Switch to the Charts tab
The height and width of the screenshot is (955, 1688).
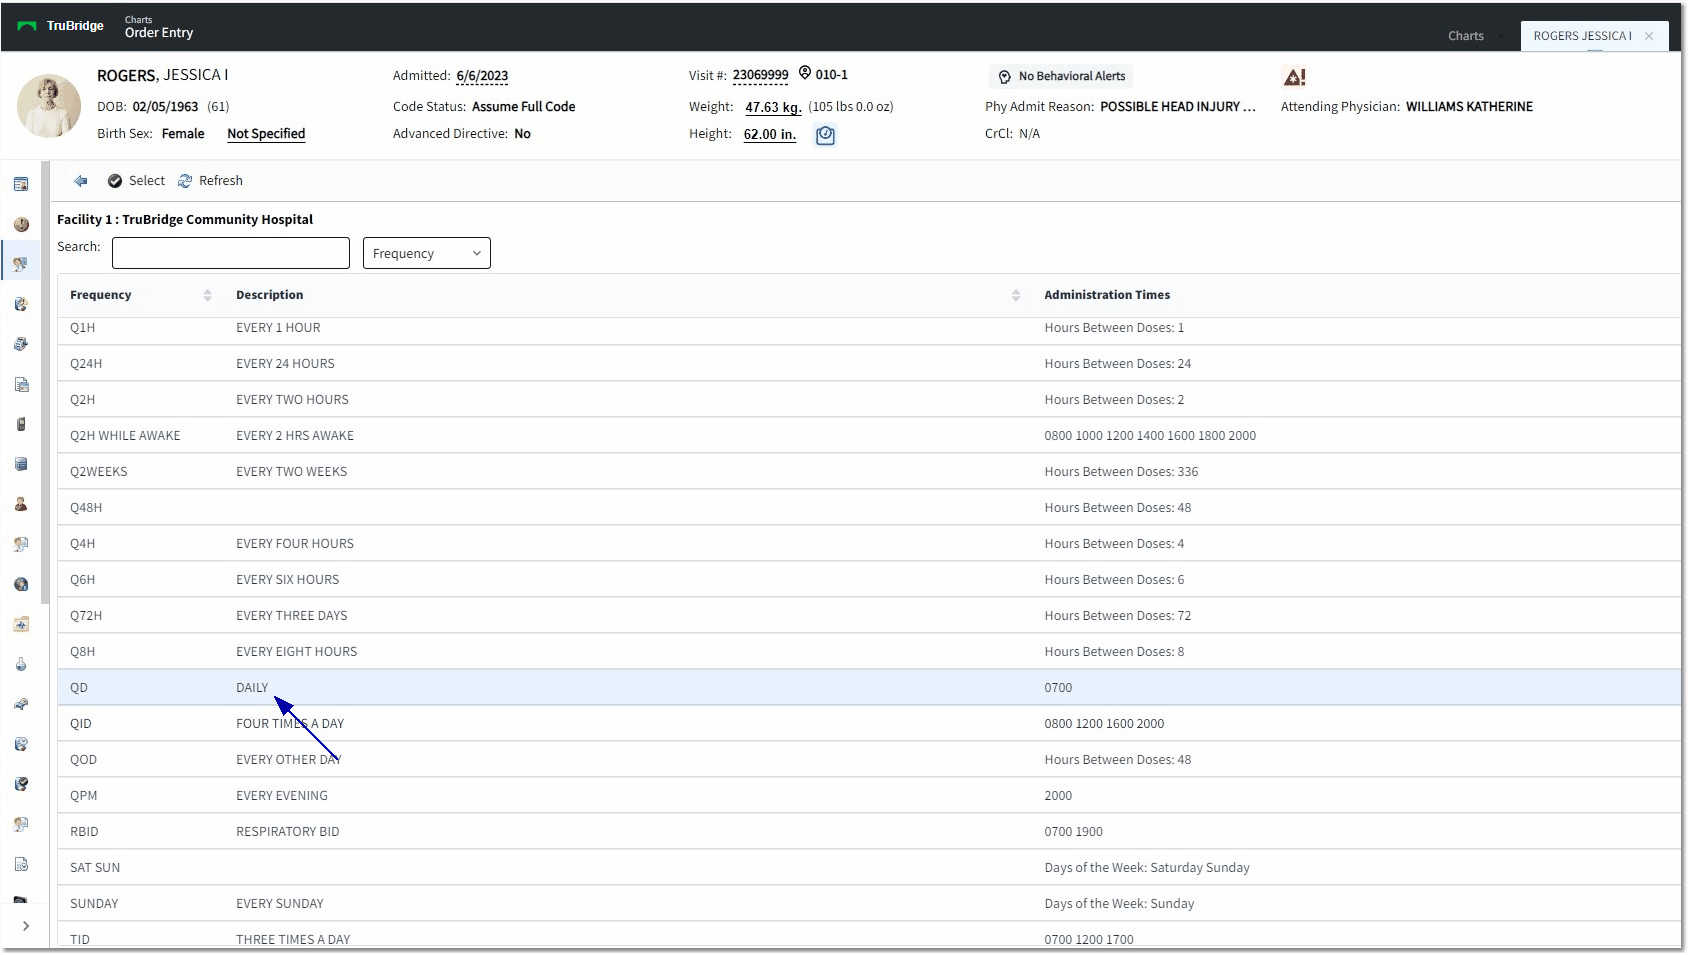point(1466,36)
